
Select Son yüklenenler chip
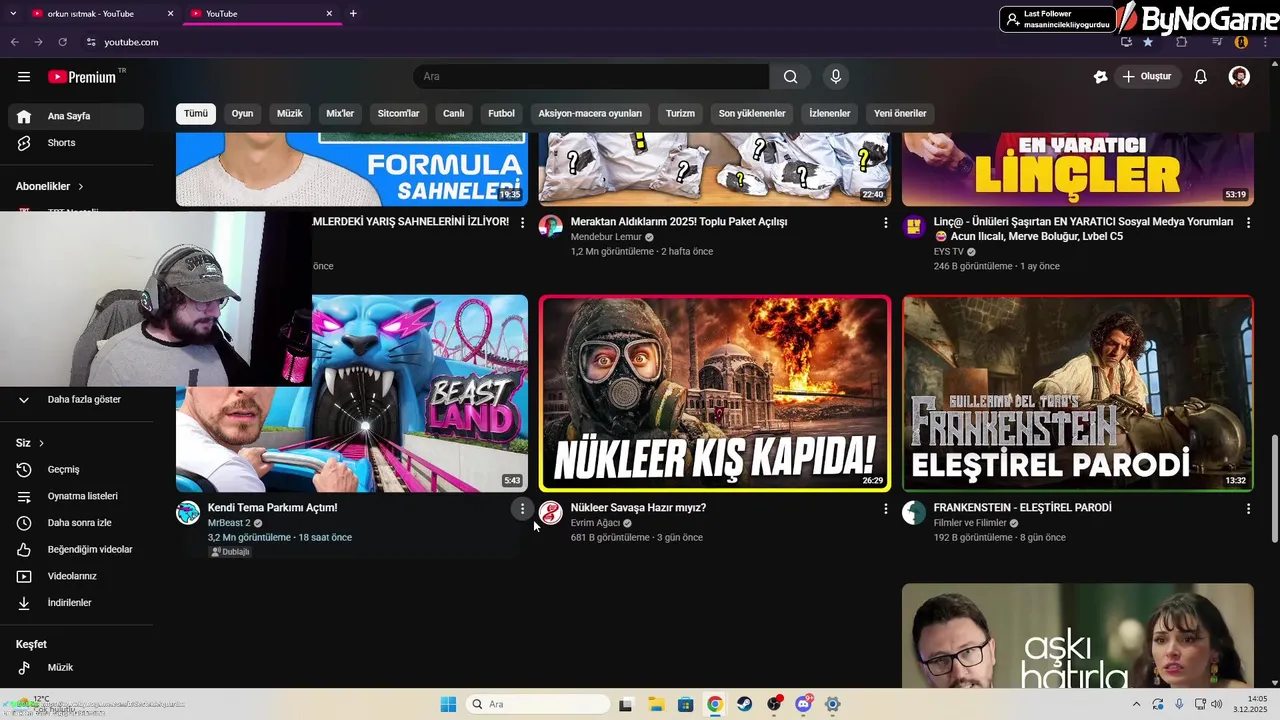coord(752,113)
